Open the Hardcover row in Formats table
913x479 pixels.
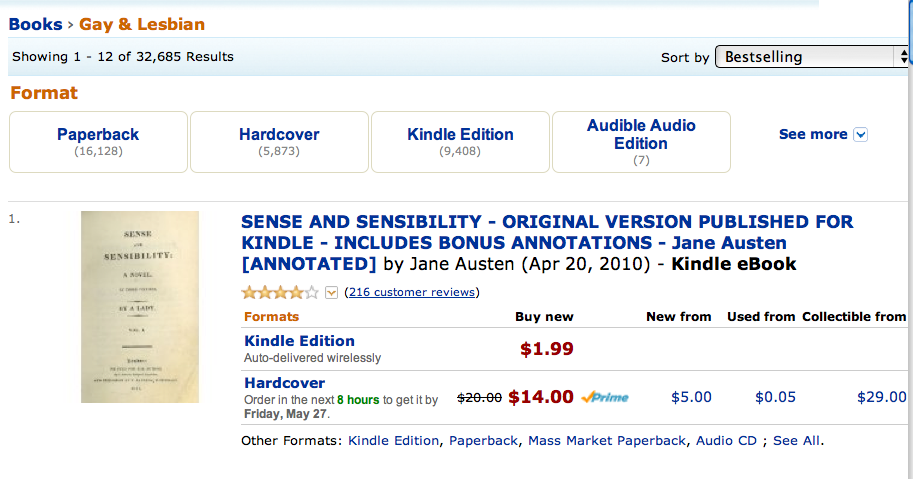pyautogui.click(x=285, y=383)
